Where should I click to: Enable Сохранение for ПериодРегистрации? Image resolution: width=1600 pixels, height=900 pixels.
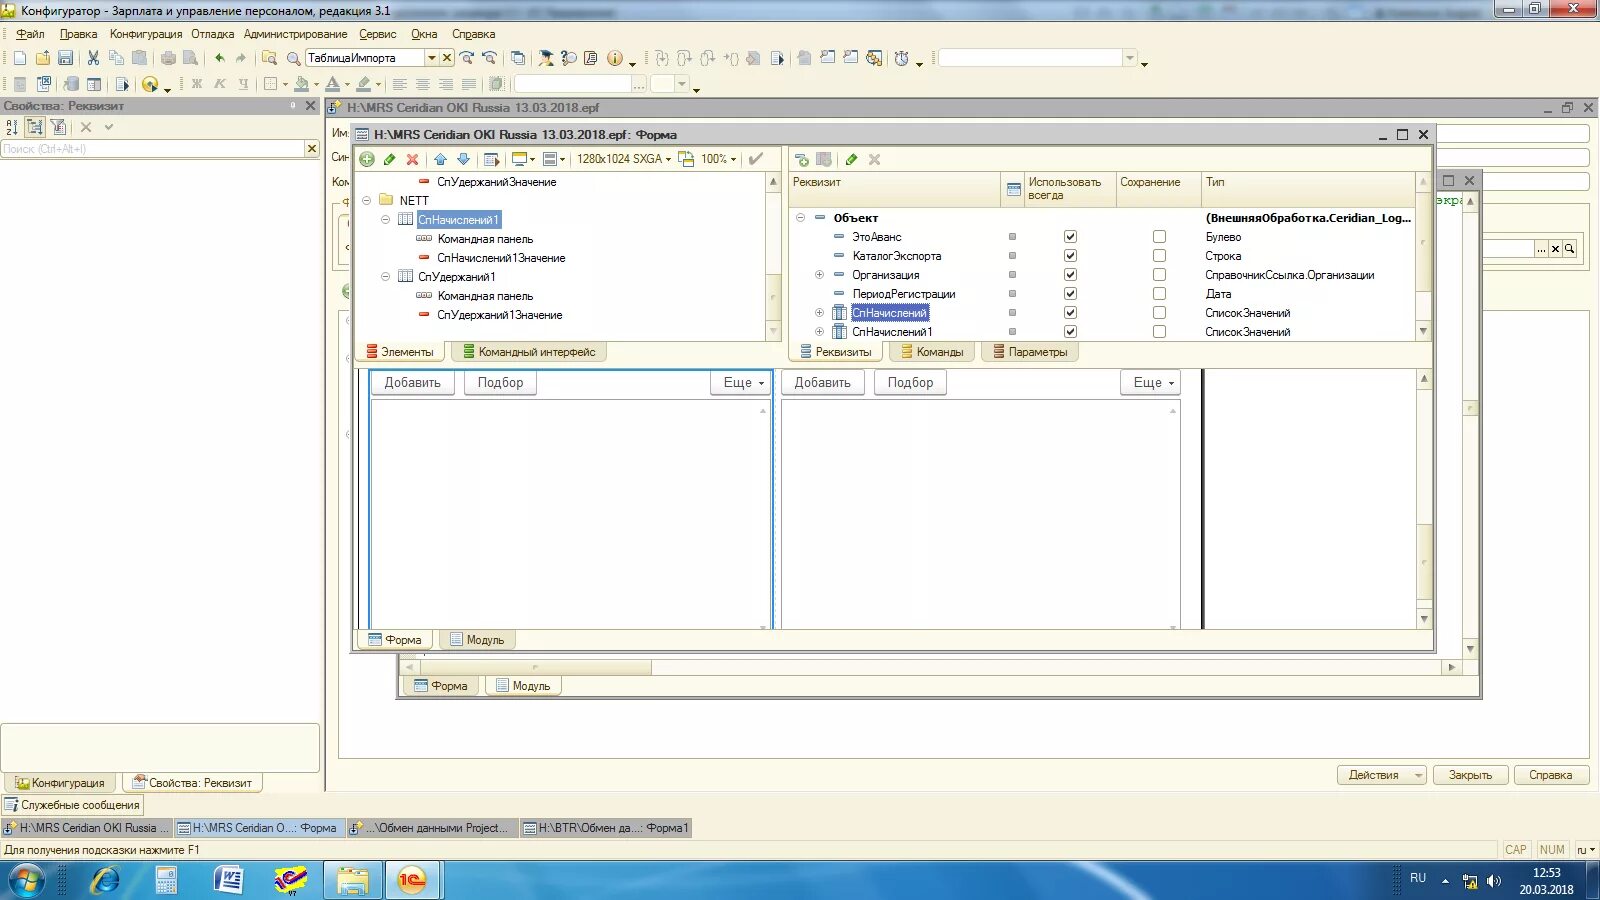1159,294
